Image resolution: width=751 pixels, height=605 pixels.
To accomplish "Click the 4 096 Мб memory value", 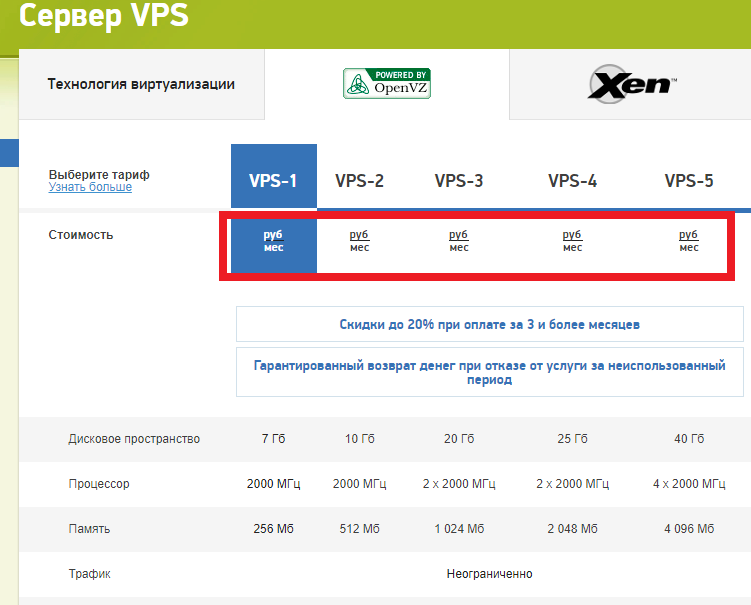I will click(x=689, y=529).
